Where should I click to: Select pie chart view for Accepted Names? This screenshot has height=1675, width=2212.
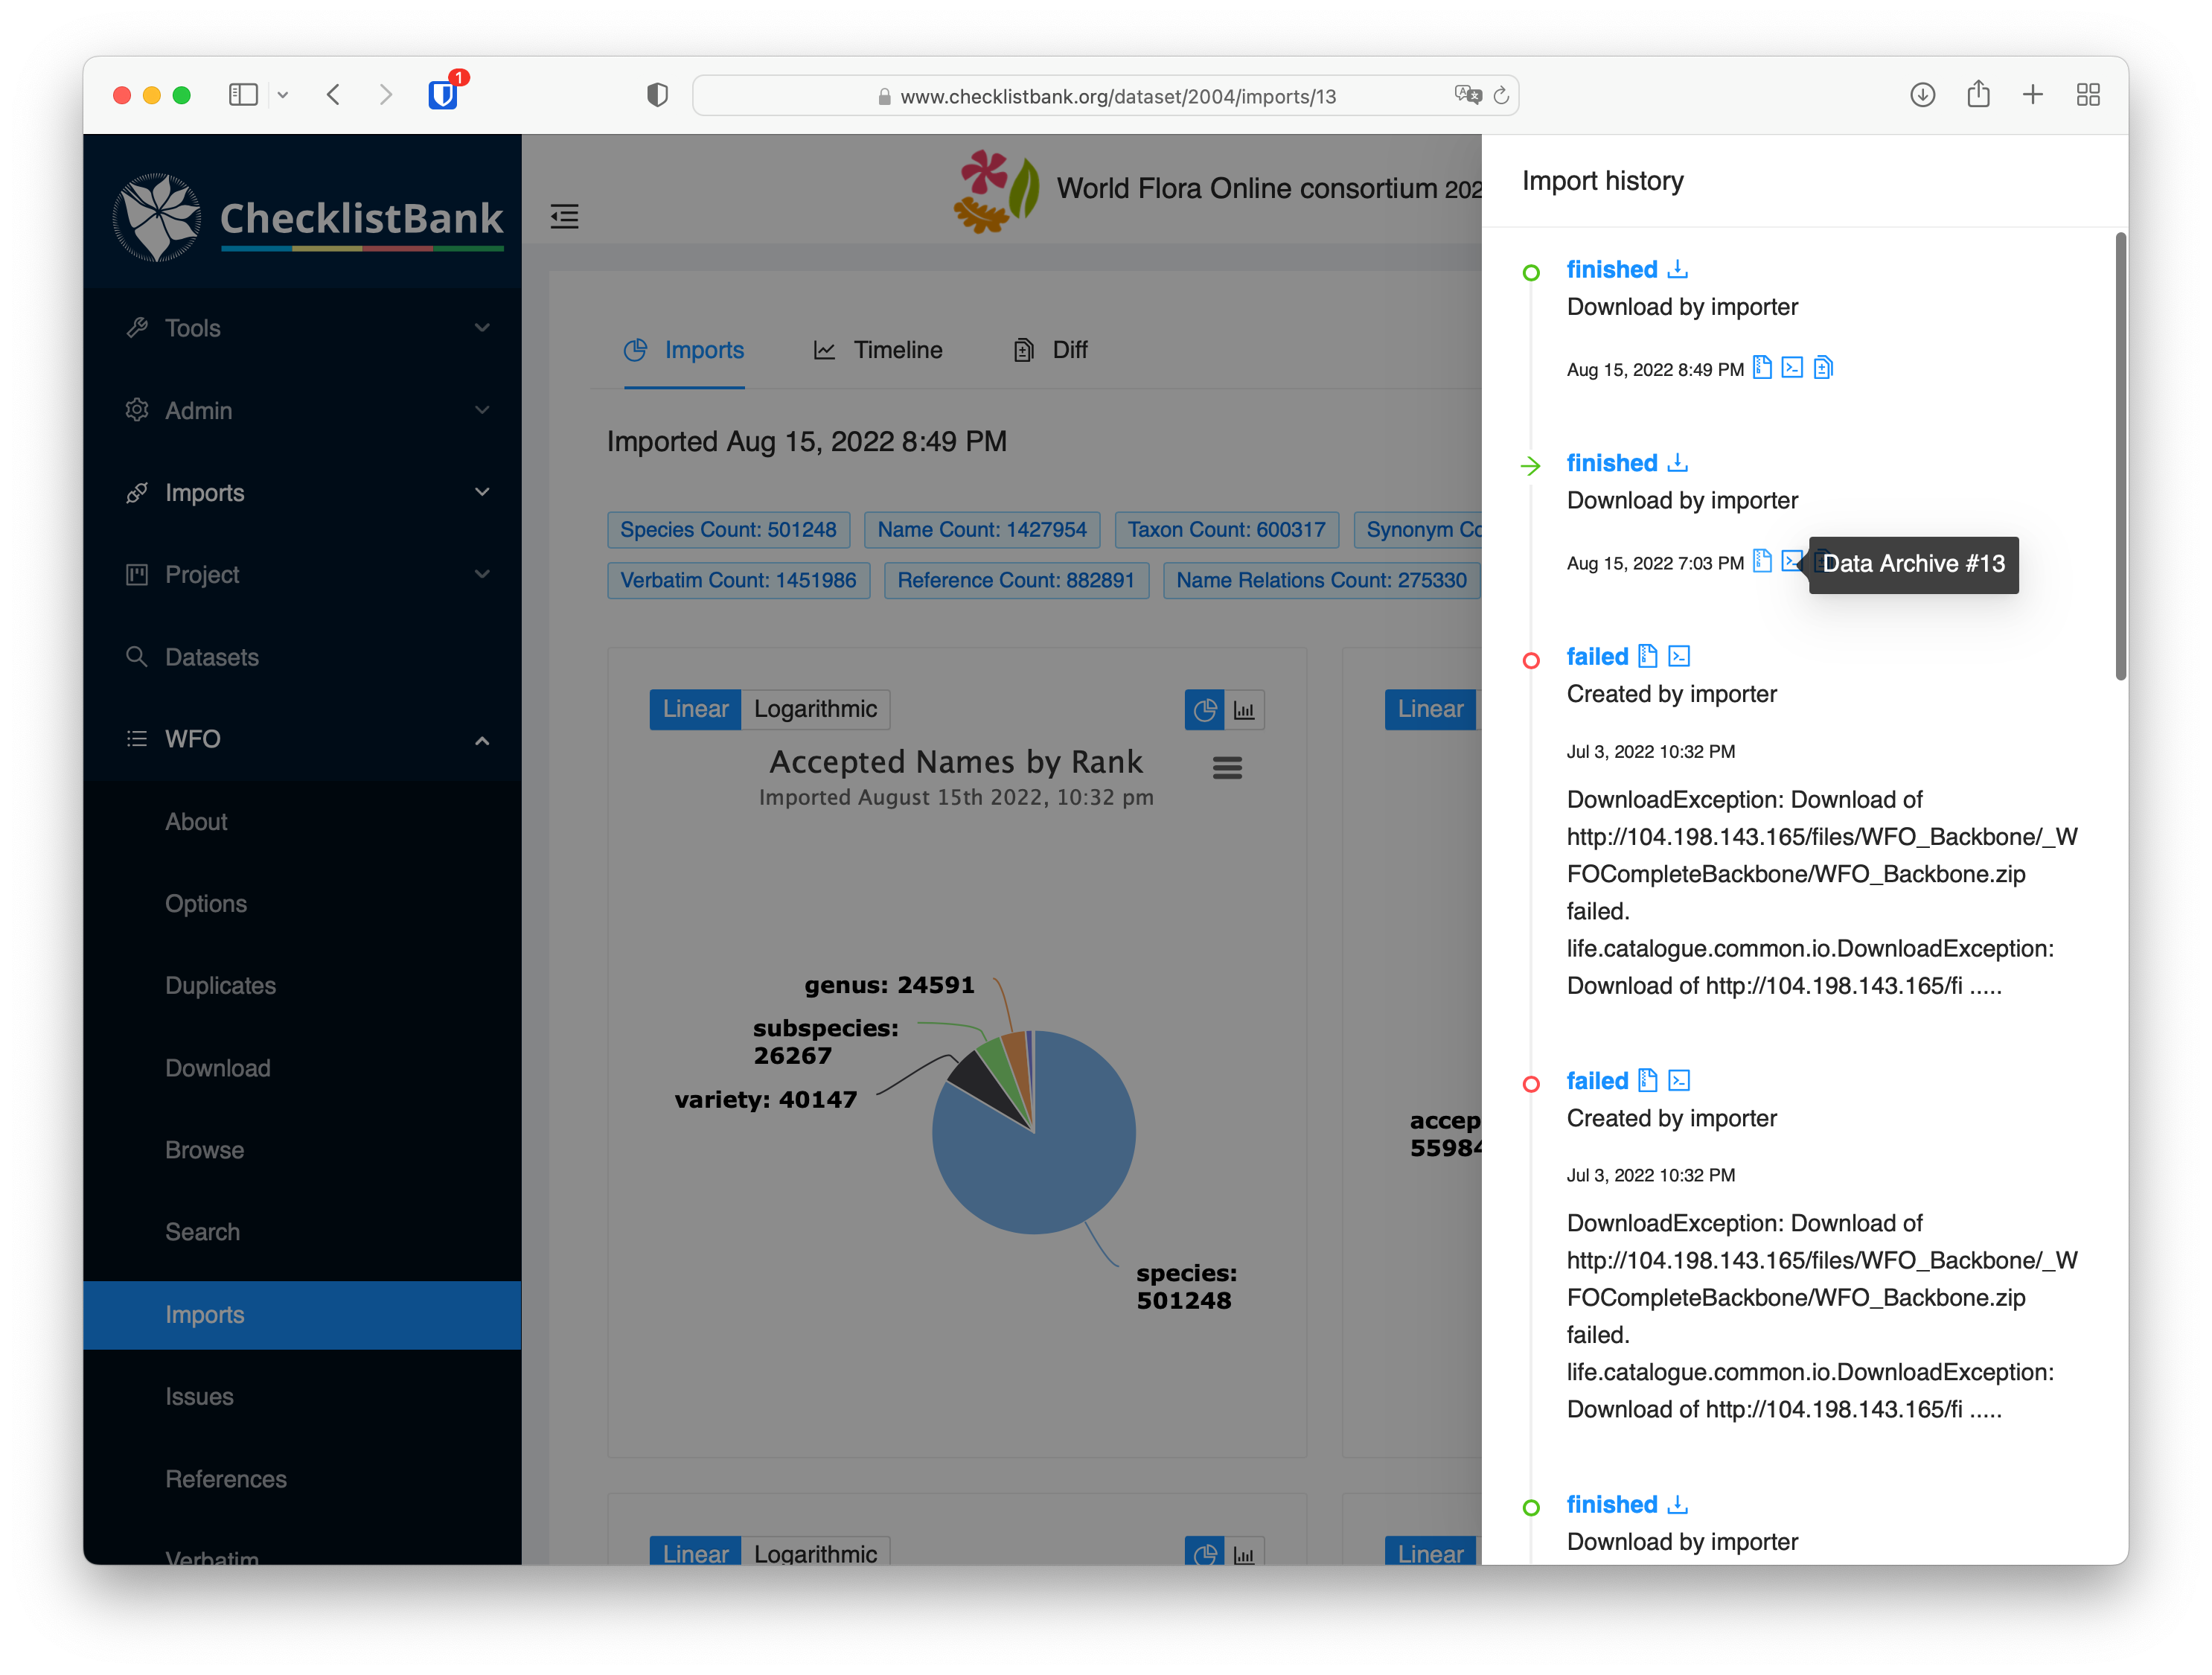tap(1205, 710)
